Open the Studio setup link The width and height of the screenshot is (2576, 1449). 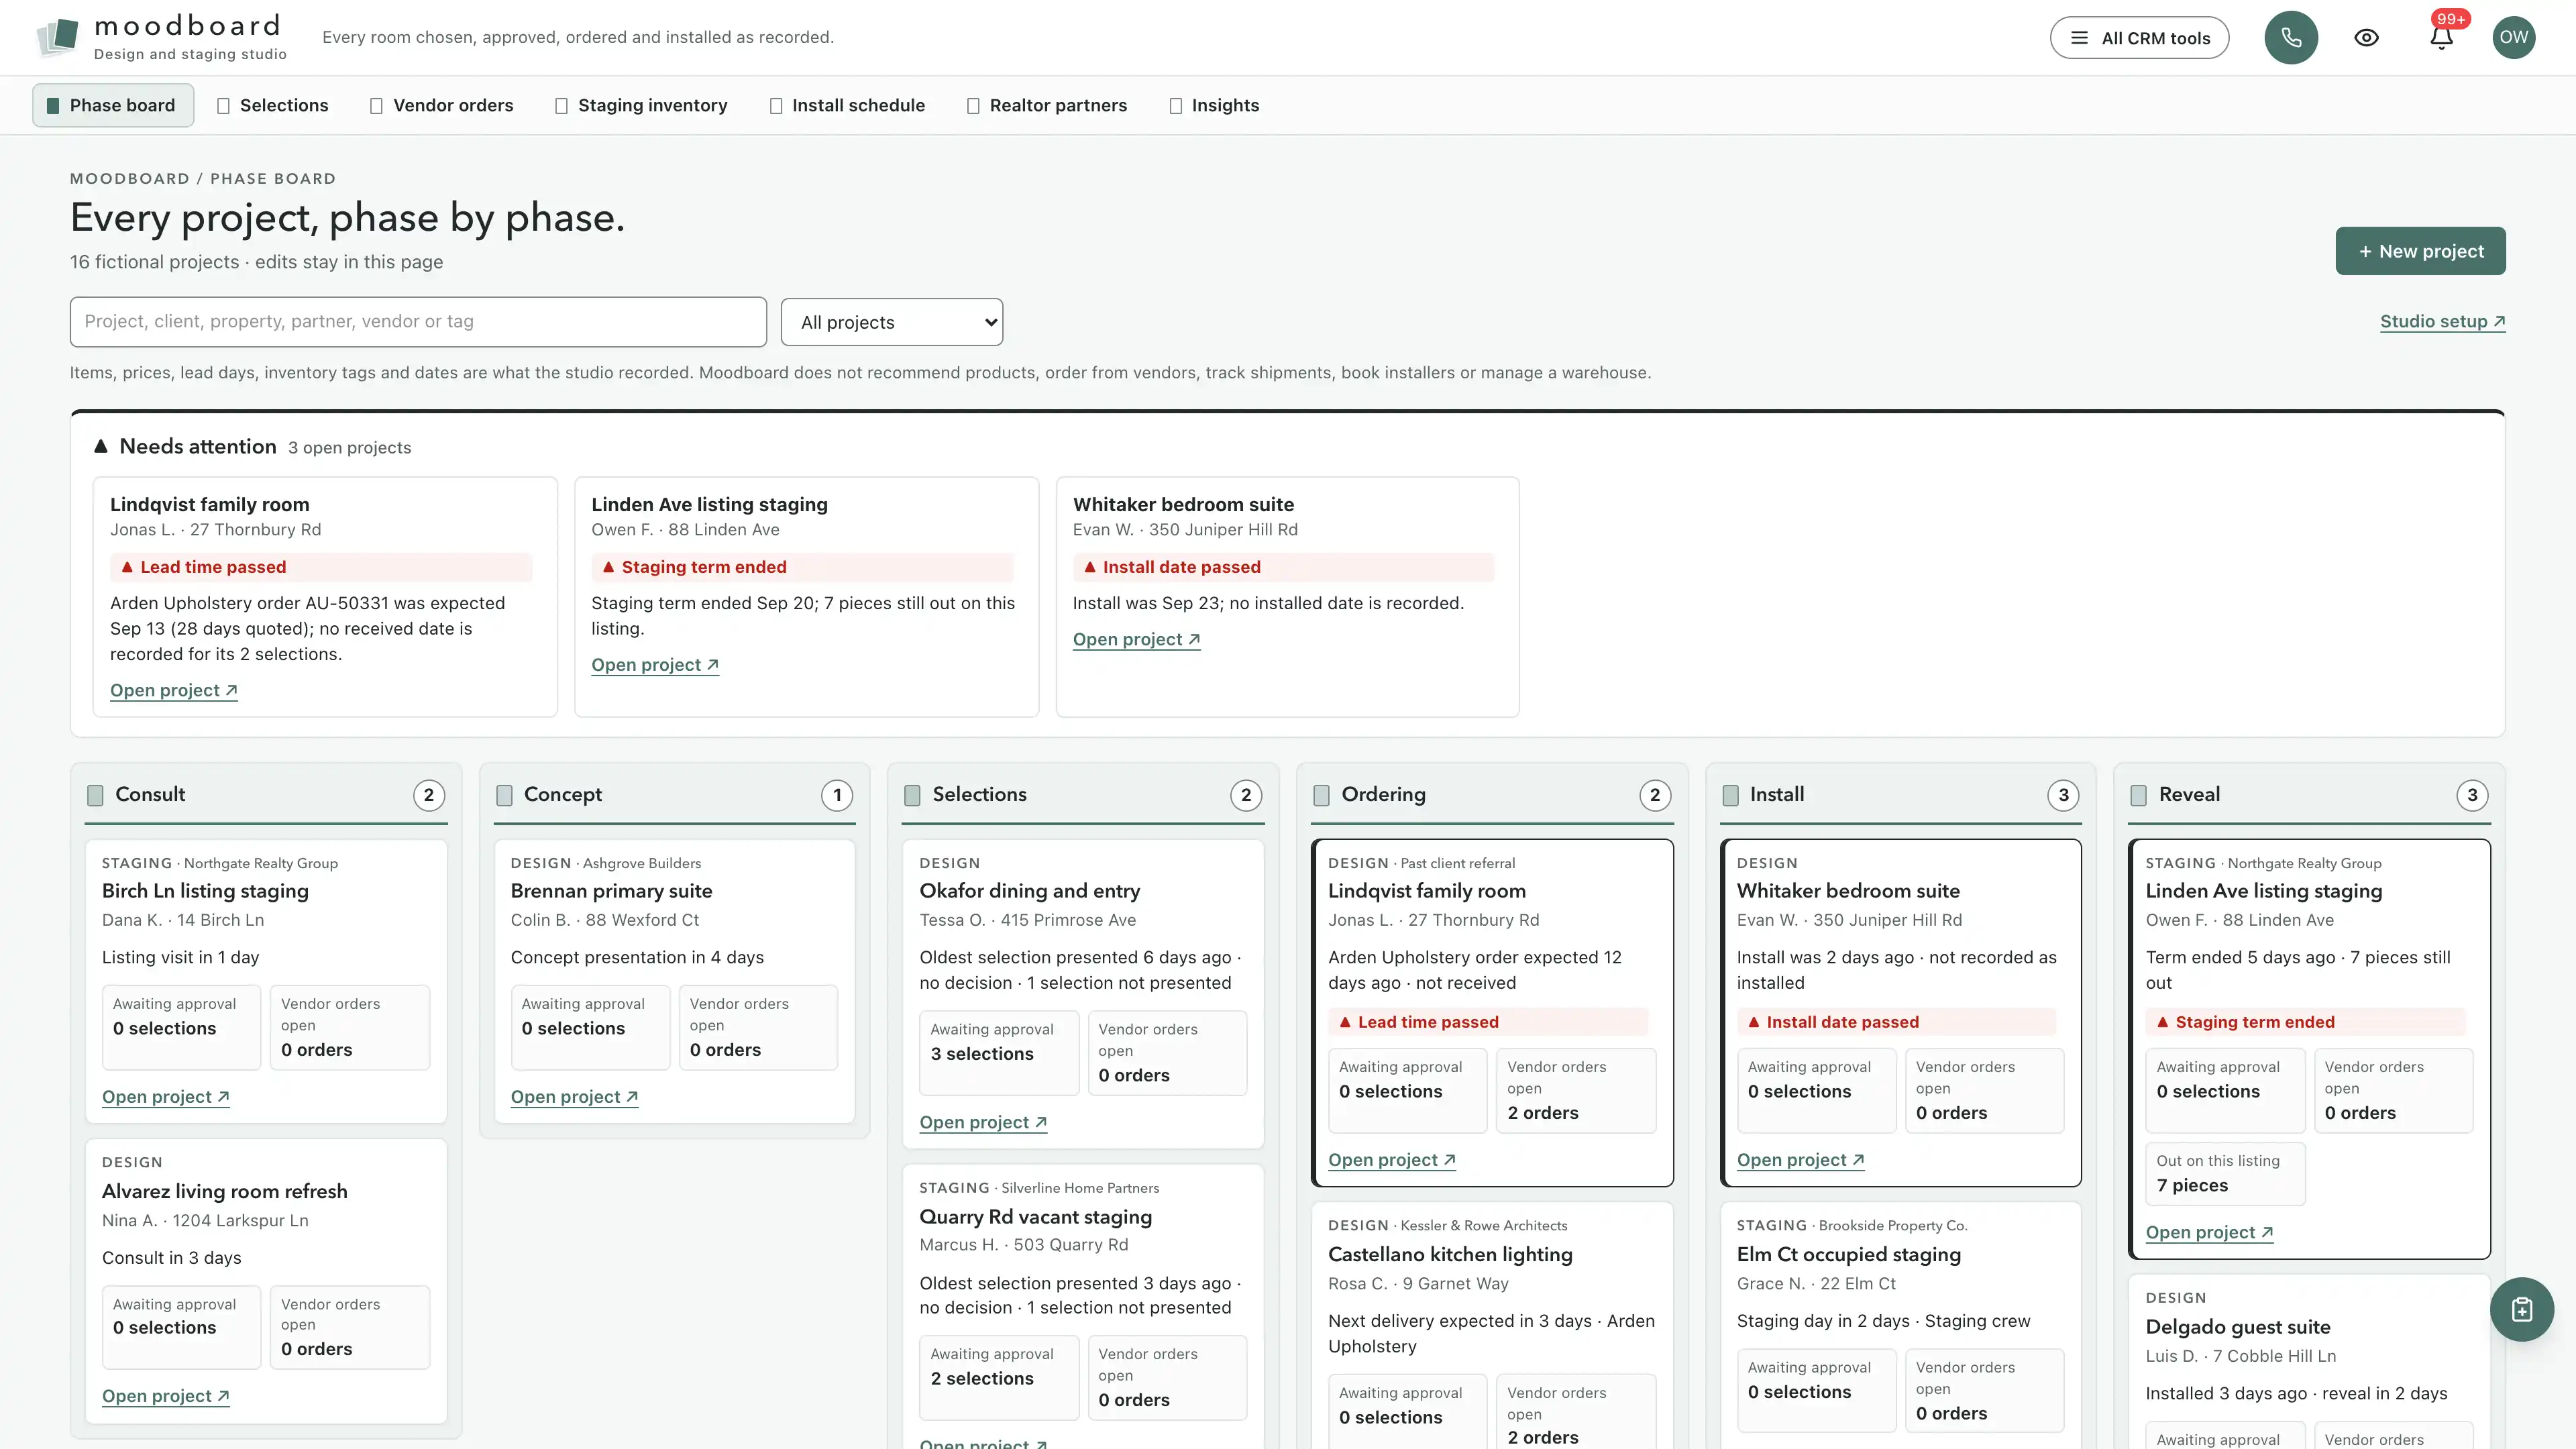point(2442,321)
